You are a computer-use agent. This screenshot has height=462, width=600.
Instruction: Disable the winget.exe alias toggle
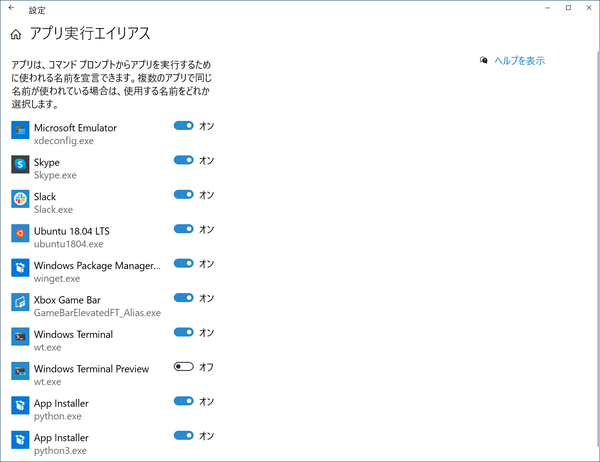(184, 264)
